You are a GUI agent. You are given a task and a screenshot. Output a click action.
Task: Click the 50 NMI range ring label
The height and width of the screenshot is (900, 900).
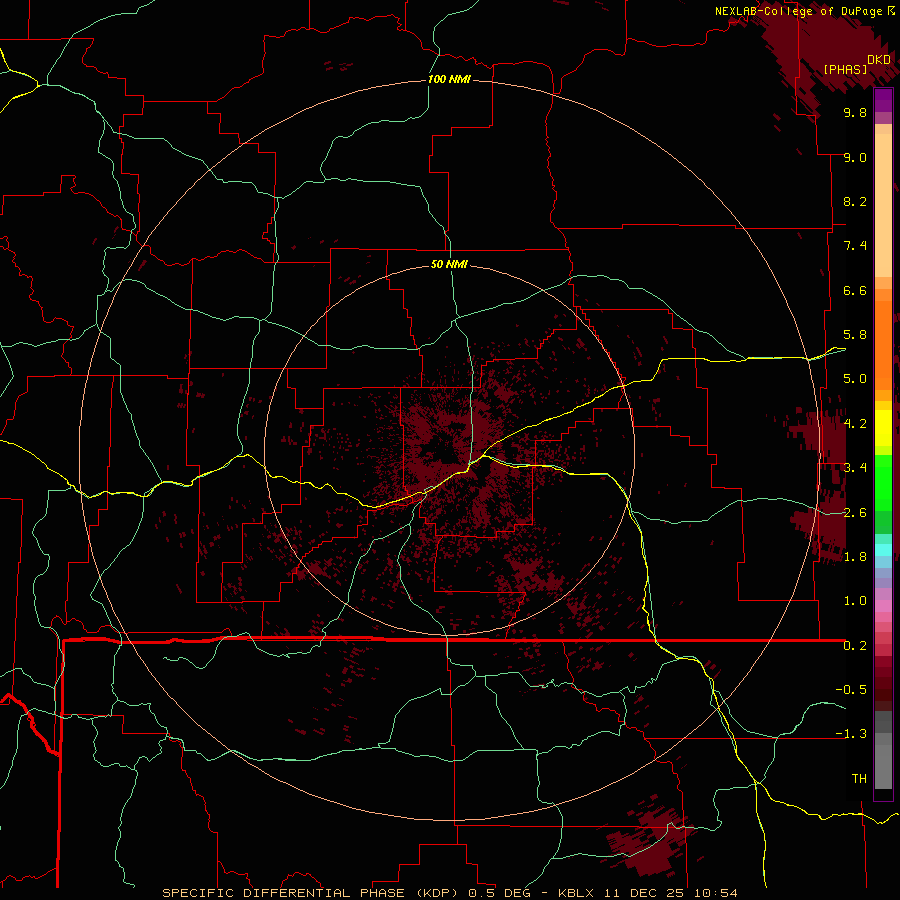(x=449, y=264)
